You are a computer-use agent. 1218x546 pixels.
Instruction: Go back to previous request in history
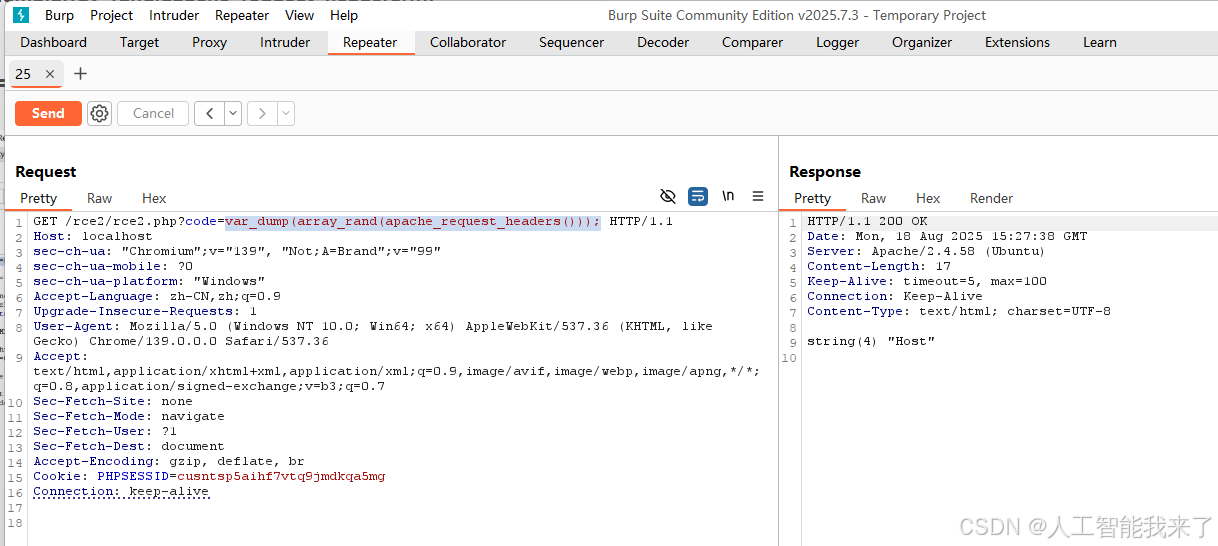click(209, 113)
